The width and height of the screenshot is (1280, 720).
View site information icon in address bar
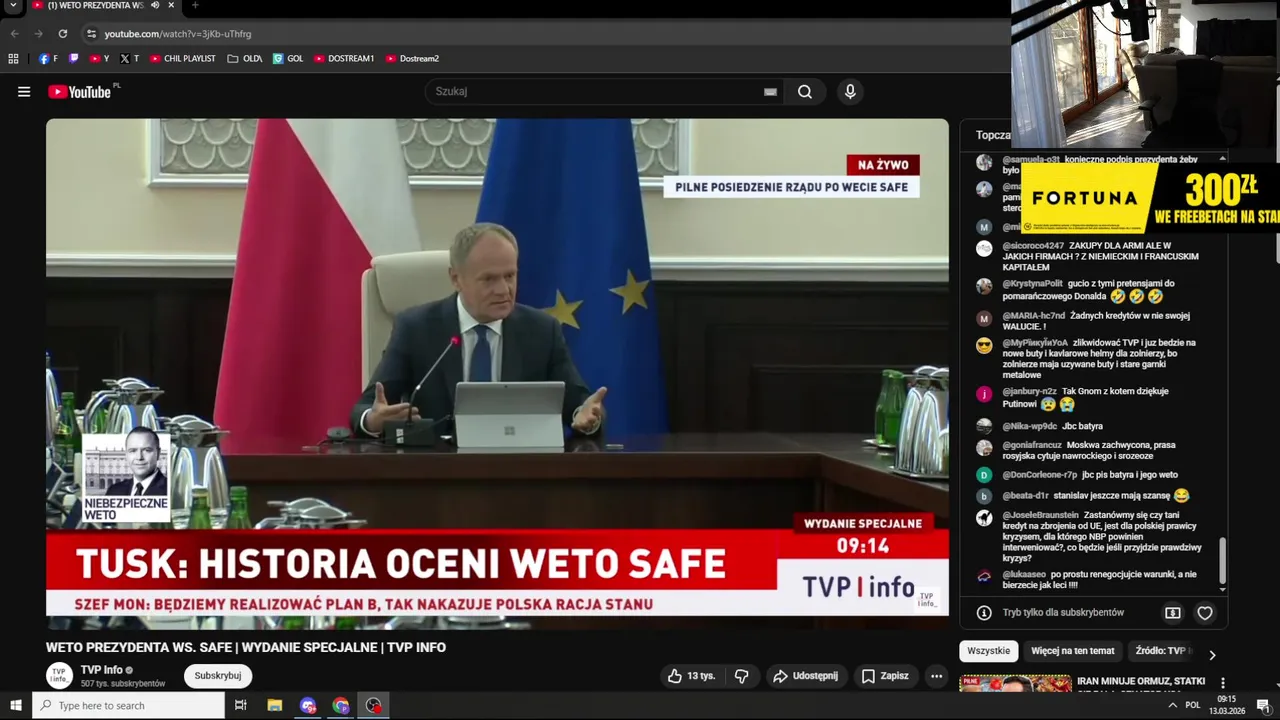click(91, 34)
